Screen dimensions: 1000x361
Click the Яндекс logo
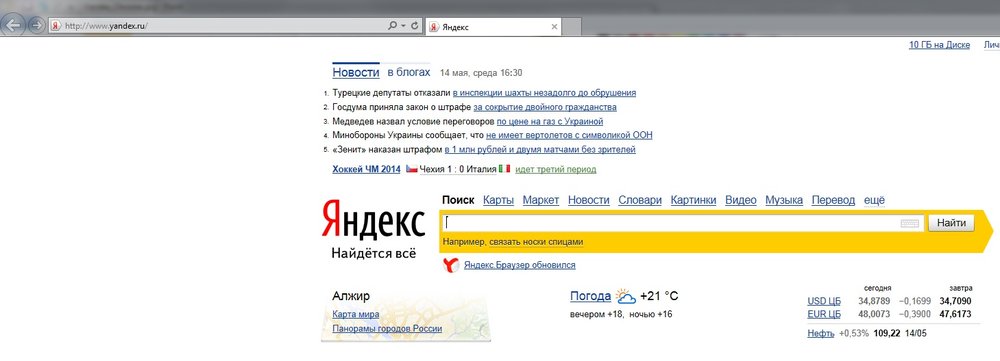point(373,220)
